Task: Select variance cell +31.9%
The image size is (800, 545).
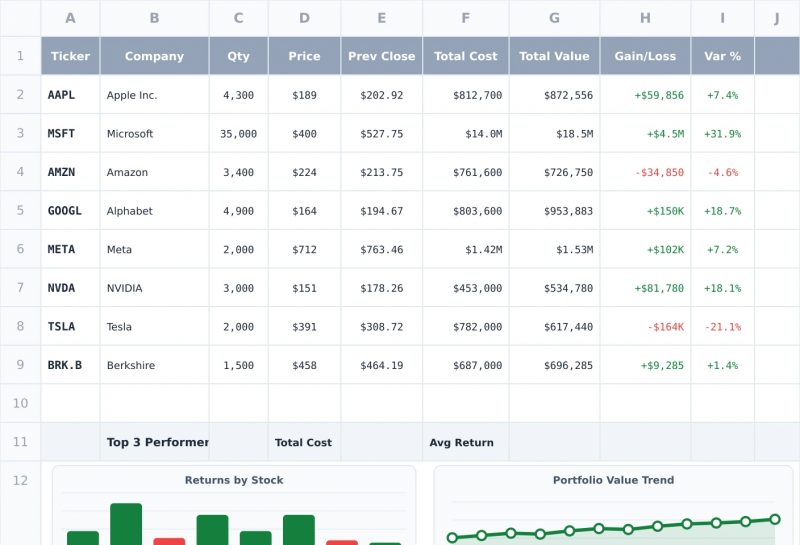Action: [722, 134]
